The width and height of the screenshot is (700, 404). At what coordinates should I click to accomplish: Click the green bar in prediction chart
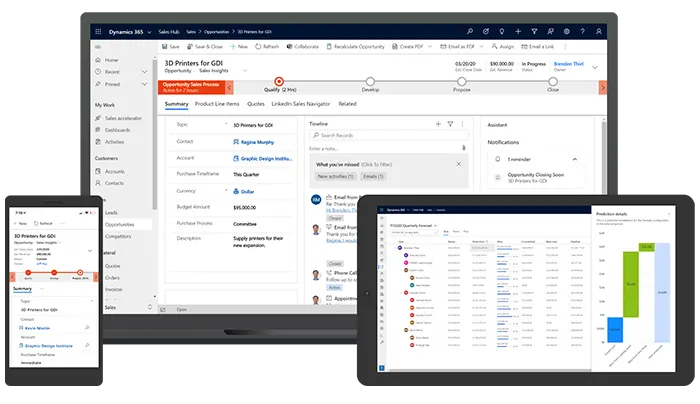tap(629, 283)
